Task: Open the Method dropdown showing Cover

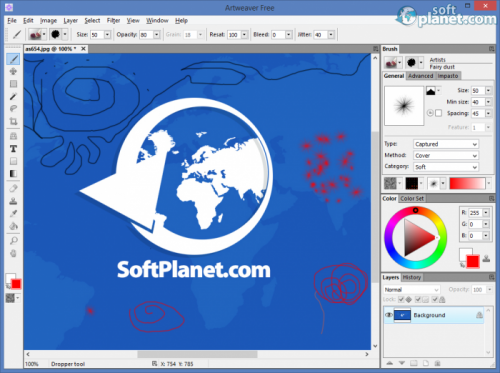Action: pyautogui.click(x=446, y=155)
